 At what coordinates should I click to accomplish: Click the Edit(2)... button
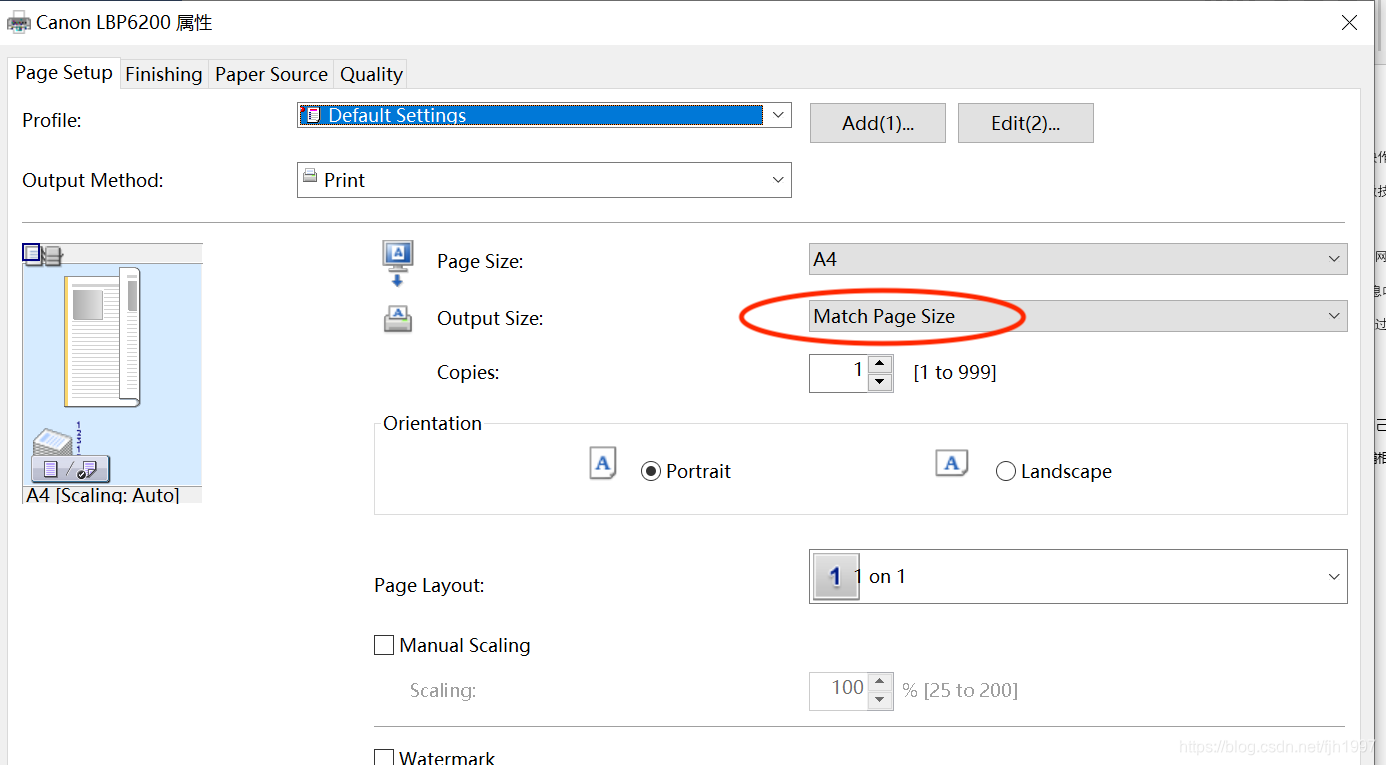click(x=1026, y=123)
